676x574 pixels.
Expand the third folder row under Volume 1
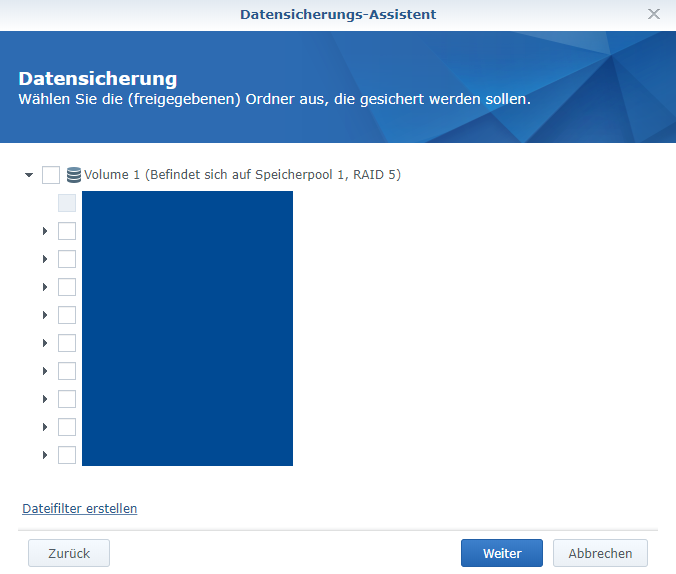click(45, 259)
